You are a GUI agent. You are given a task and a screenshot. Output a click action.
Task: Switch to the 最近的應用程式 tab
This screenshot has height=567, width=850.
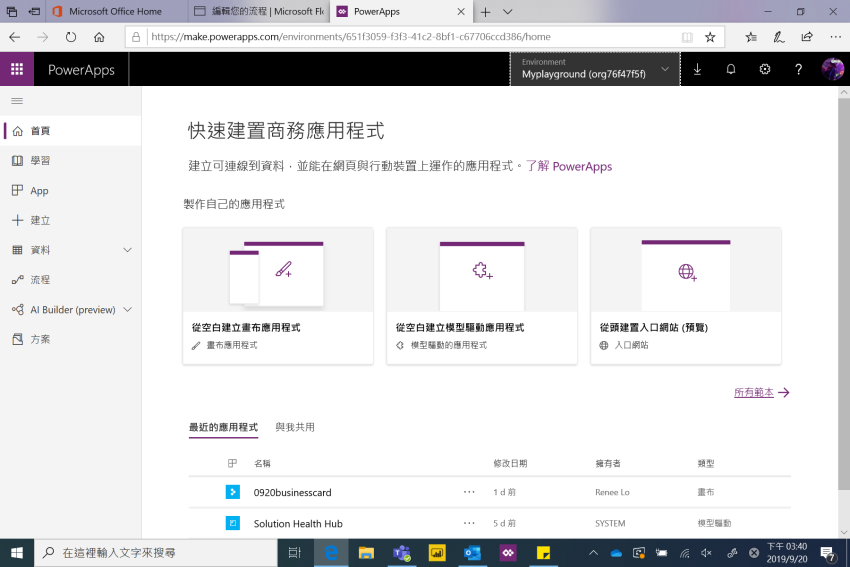click(223, 427)
